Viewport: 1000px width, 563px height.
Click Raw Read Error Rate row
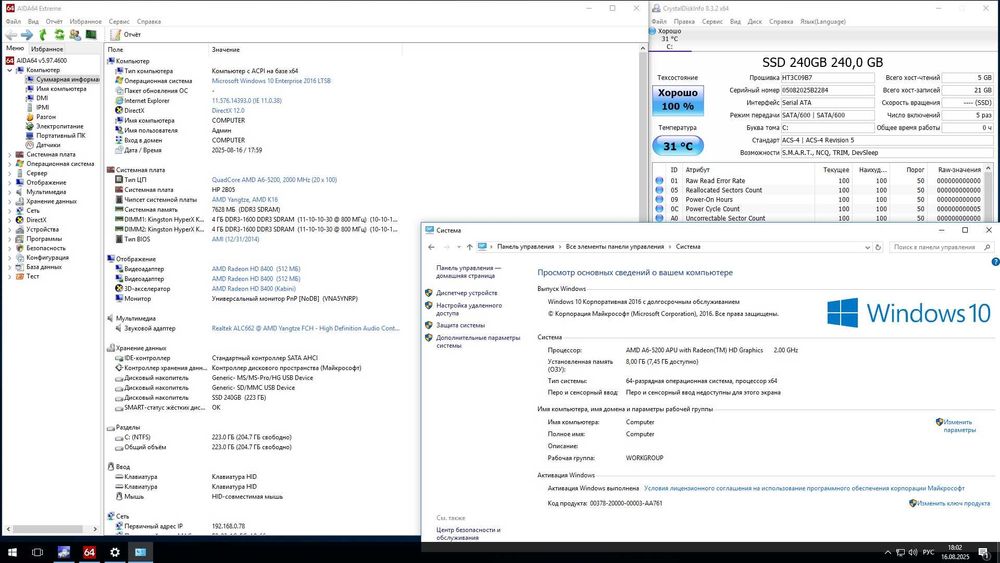tap(820, 180)
